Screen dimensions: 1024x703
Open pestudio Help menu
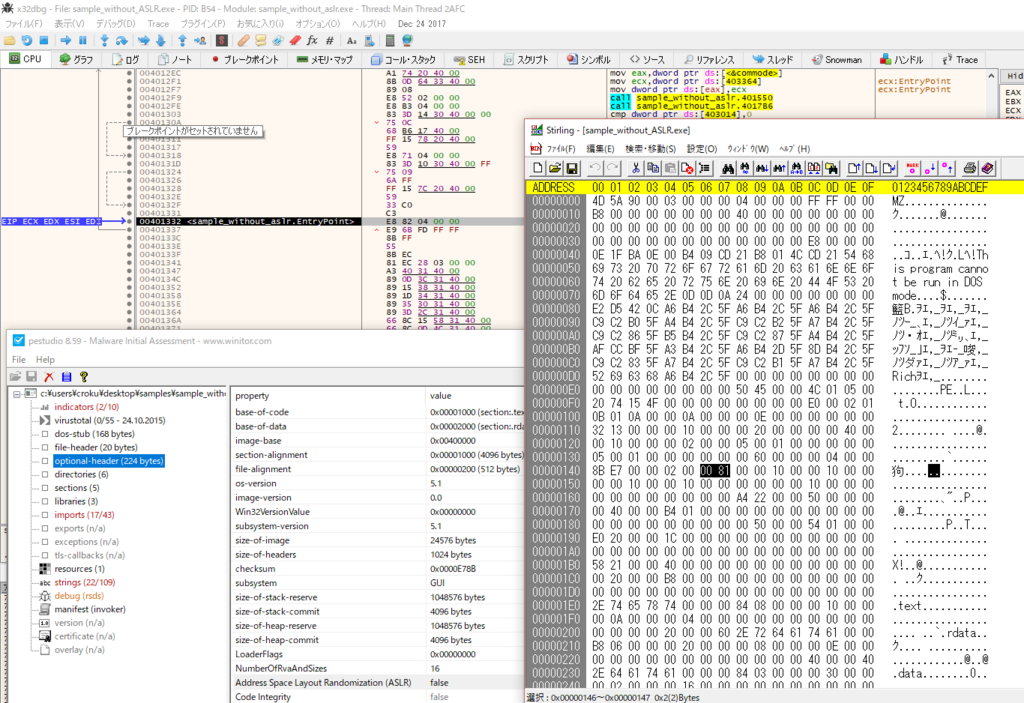45,359
